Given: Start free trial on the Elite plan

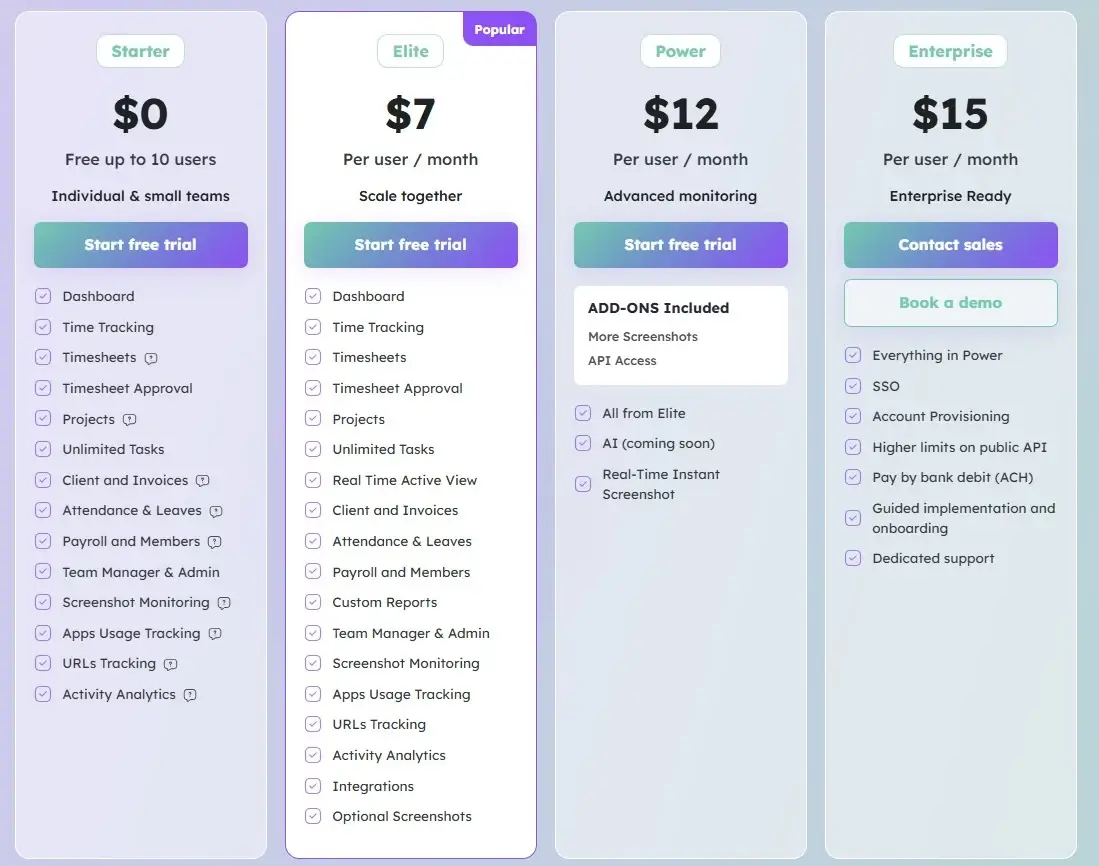Looking at the screenshot, I should pyautogui.click(x=410, y=245).
